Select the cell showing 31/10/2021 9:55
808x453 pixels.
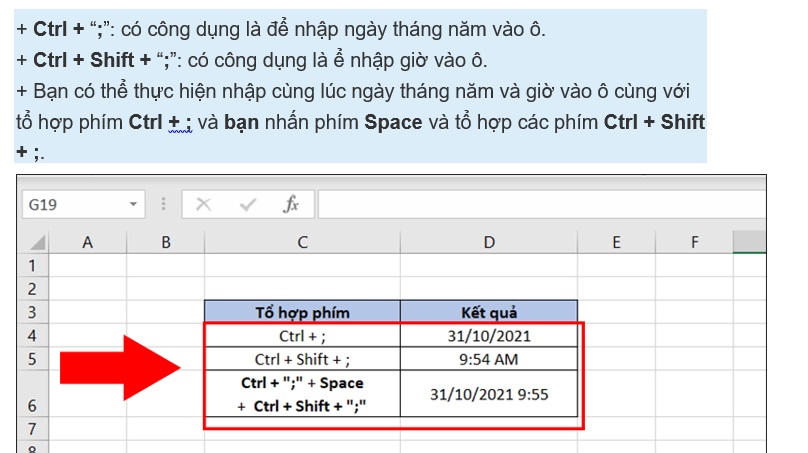488,396
